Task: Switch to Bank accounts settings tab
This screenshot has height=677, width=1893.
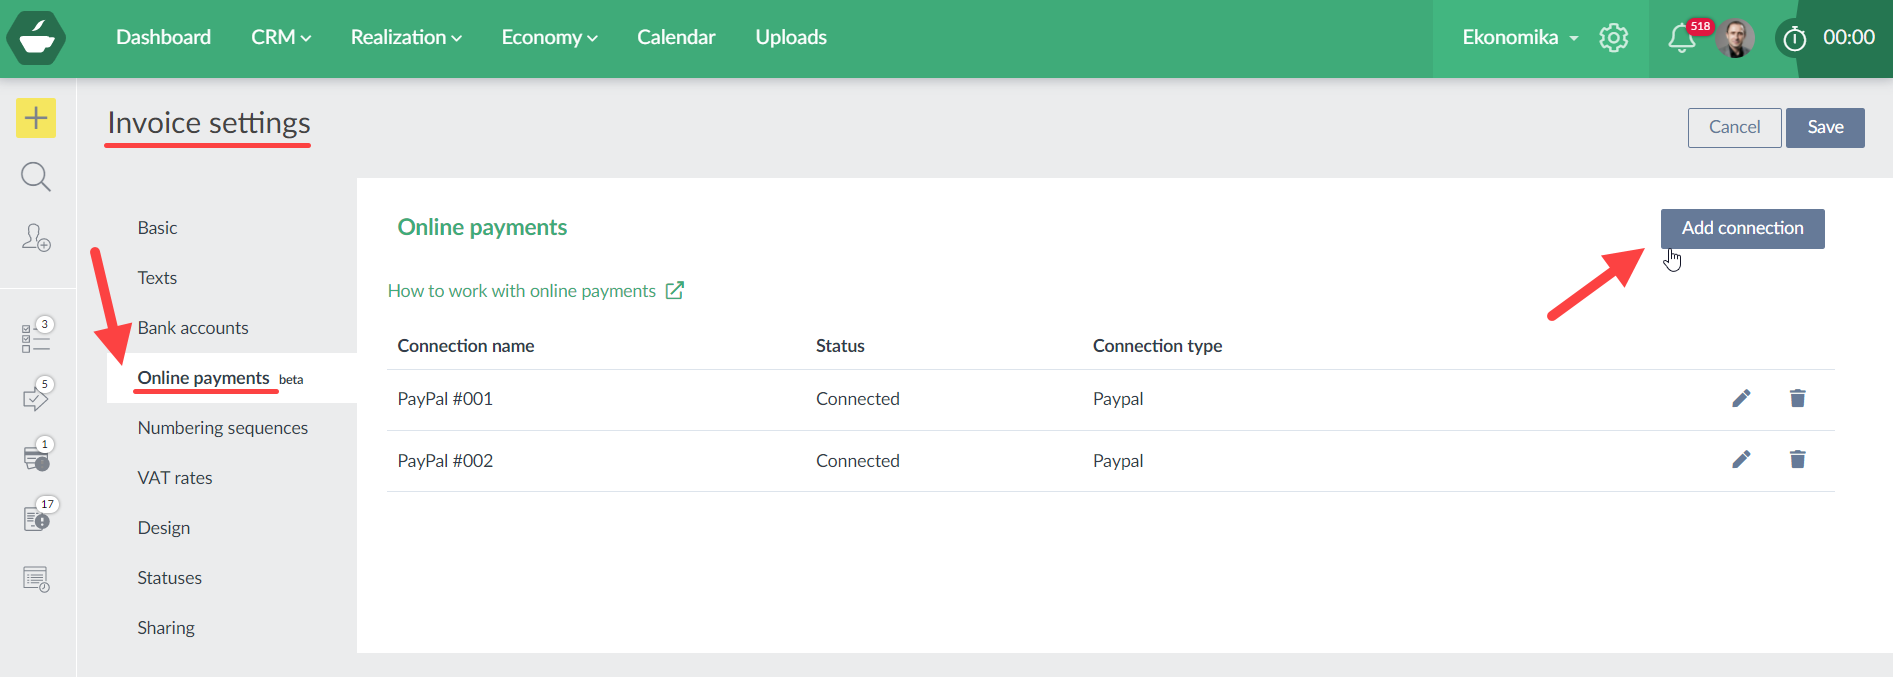Action: [x=193, y=328]
